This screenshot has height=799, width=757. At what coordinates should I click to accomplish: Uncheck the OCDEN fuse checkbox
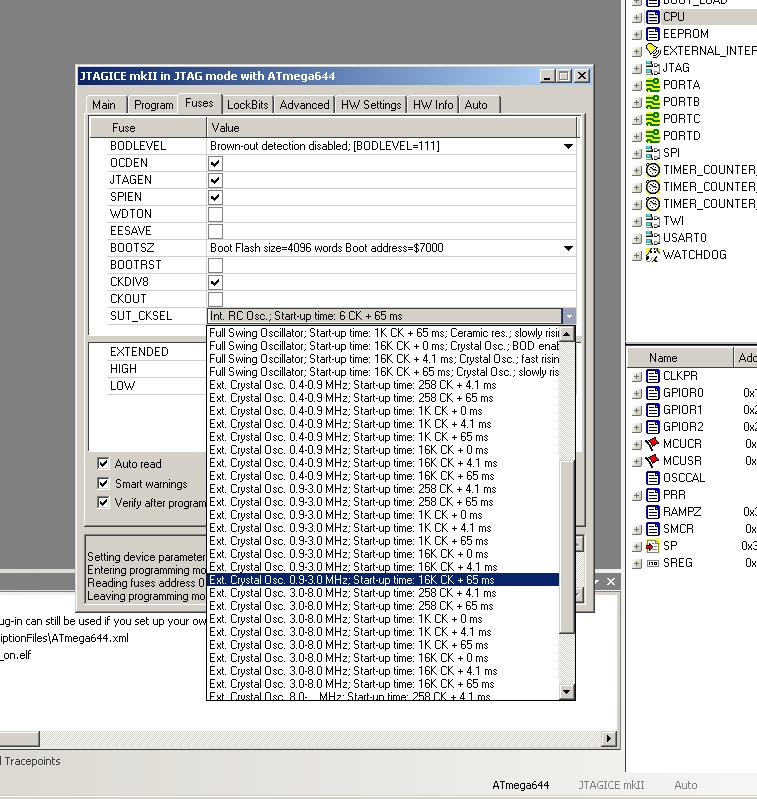[x=215, y=164]
